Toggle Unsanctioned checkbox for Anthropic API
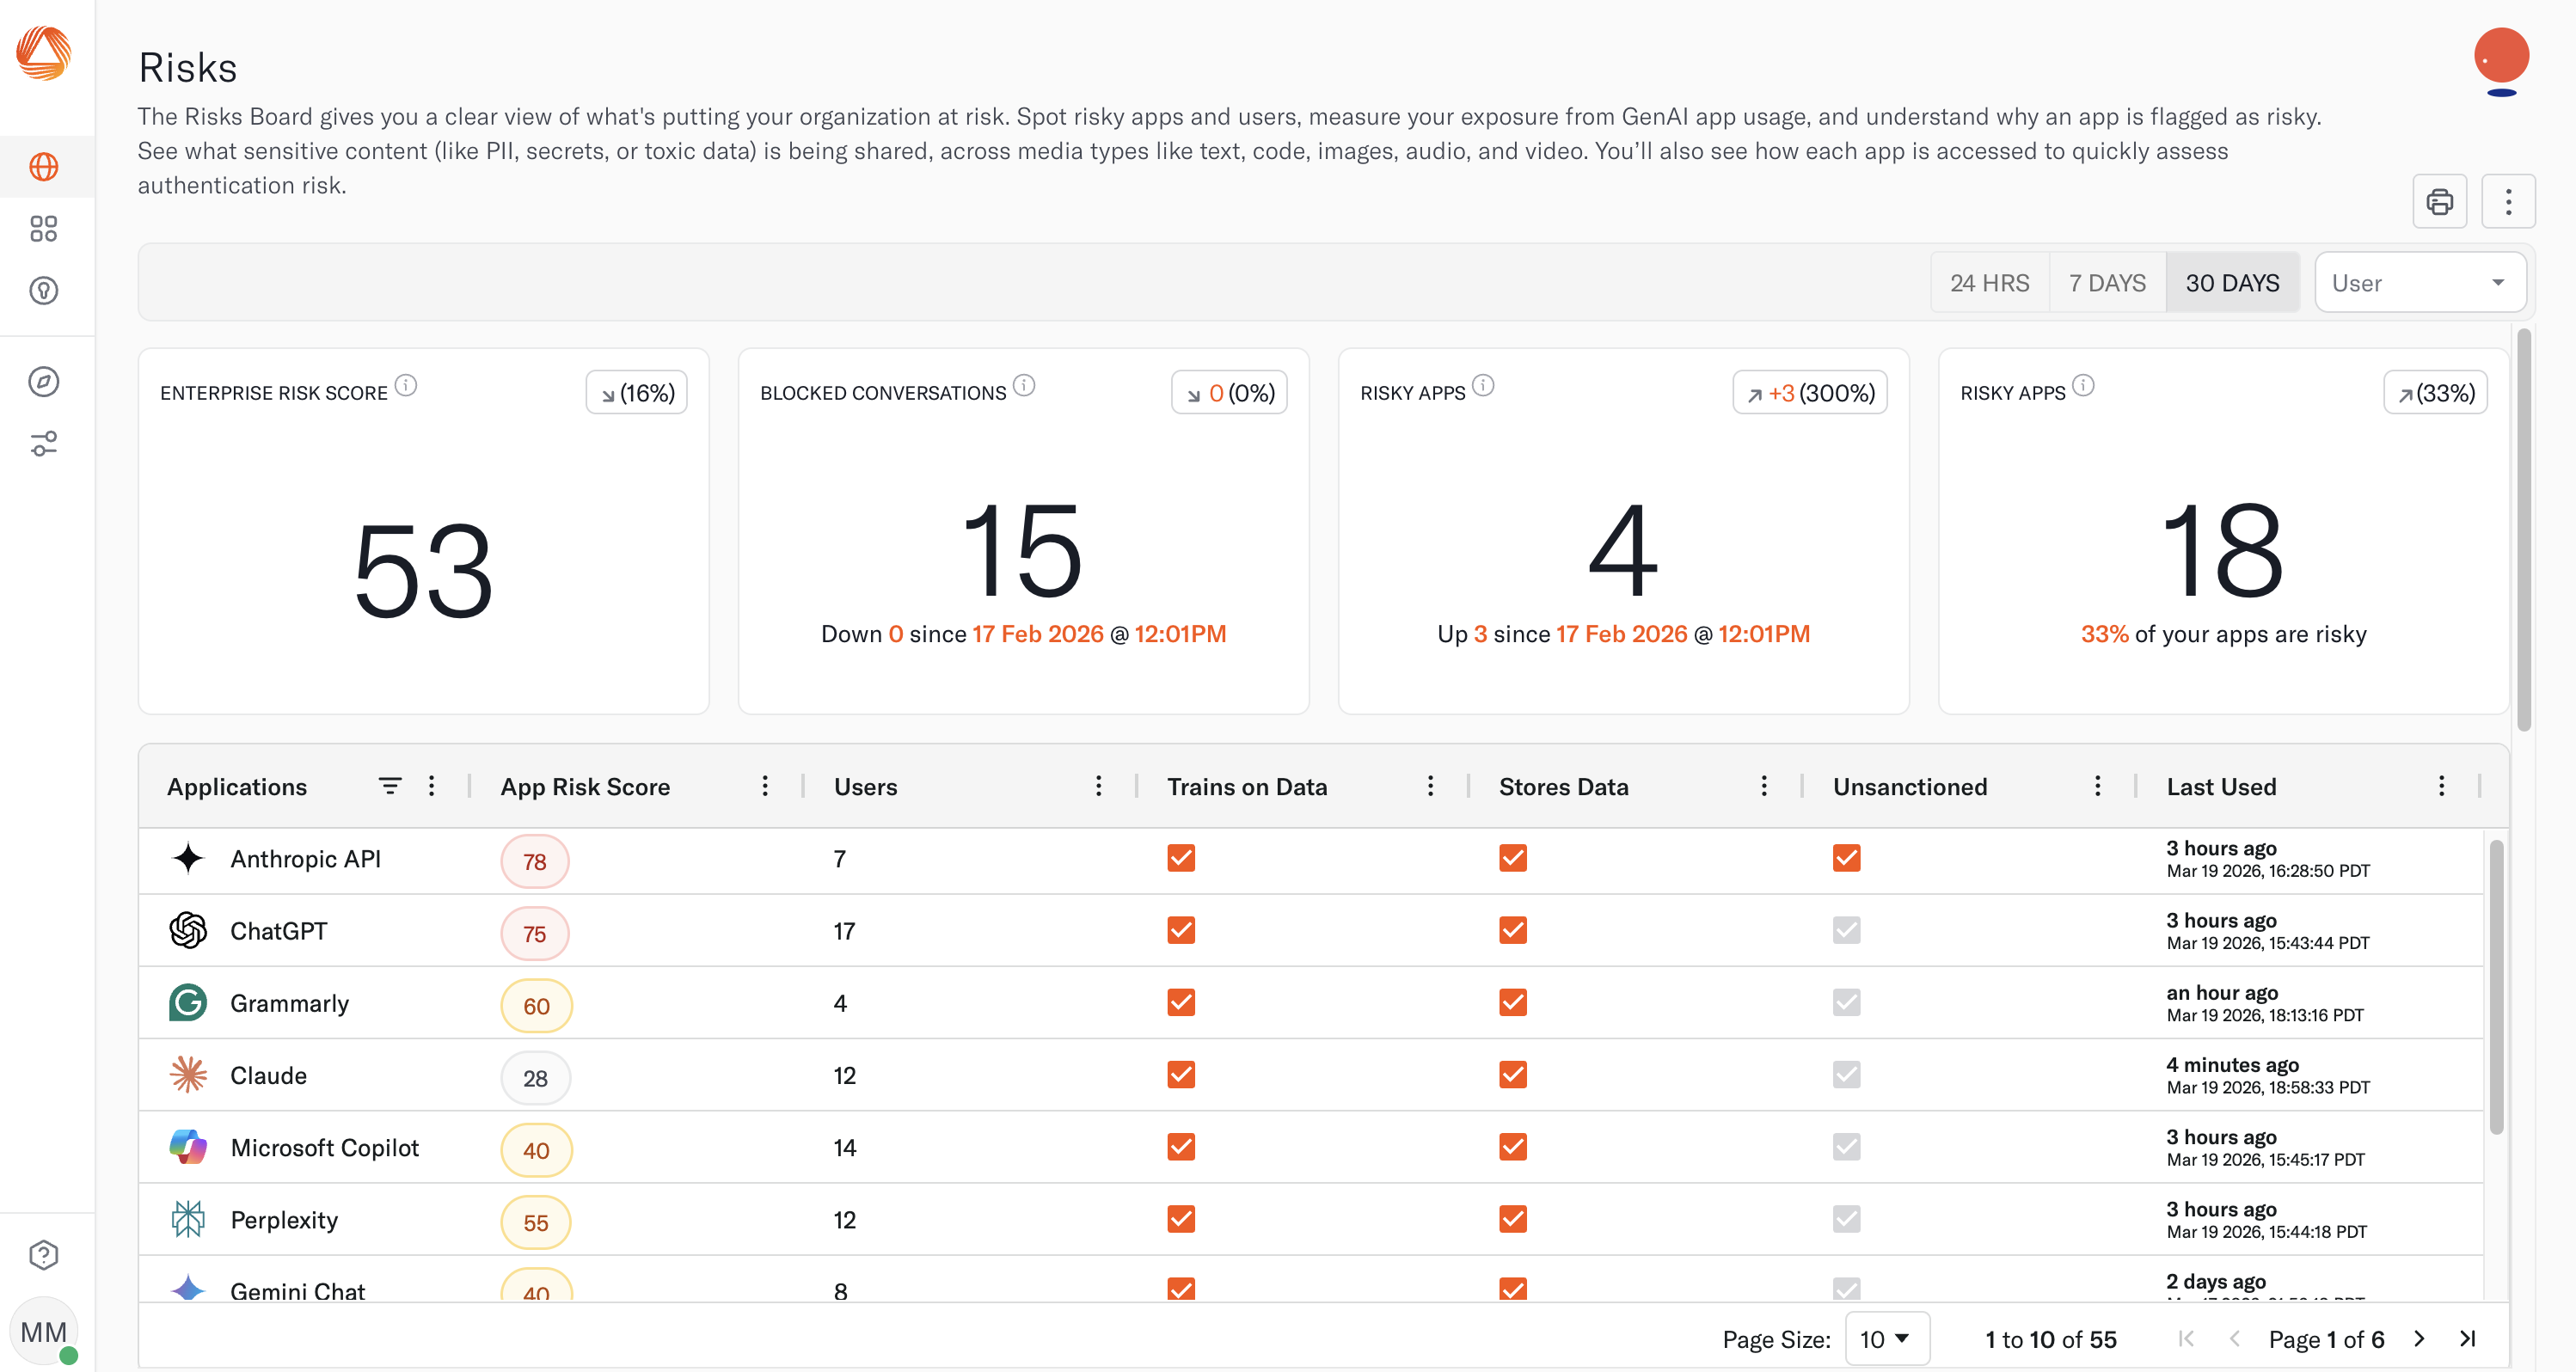The height and width of the screenshot is (1372, 2576). (x=1846, y=858)
